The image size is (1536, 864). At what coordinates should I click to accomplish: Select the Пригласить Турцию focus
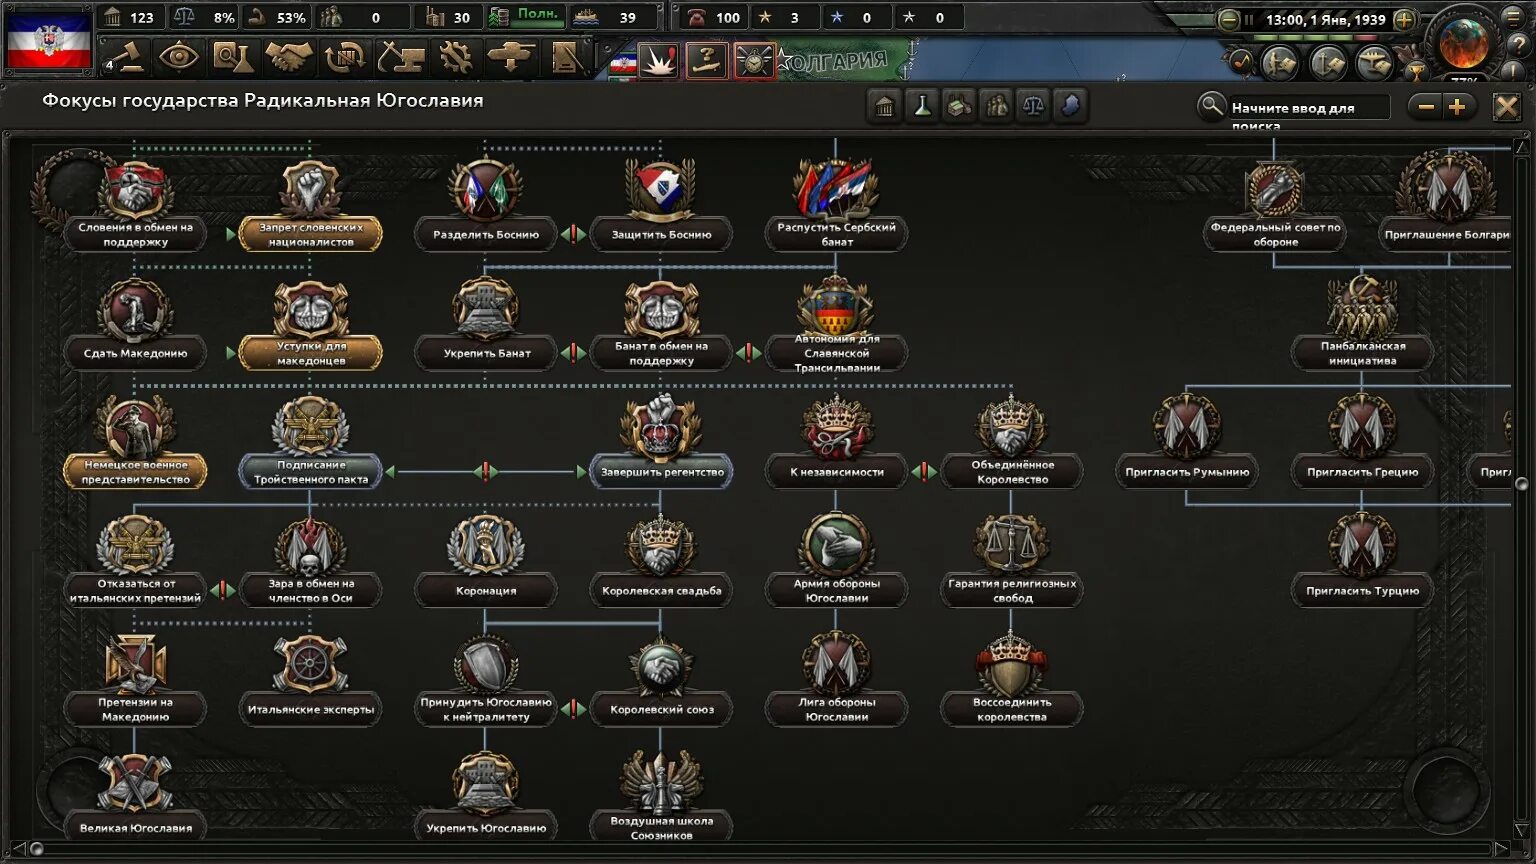(x=1362, y=590)
